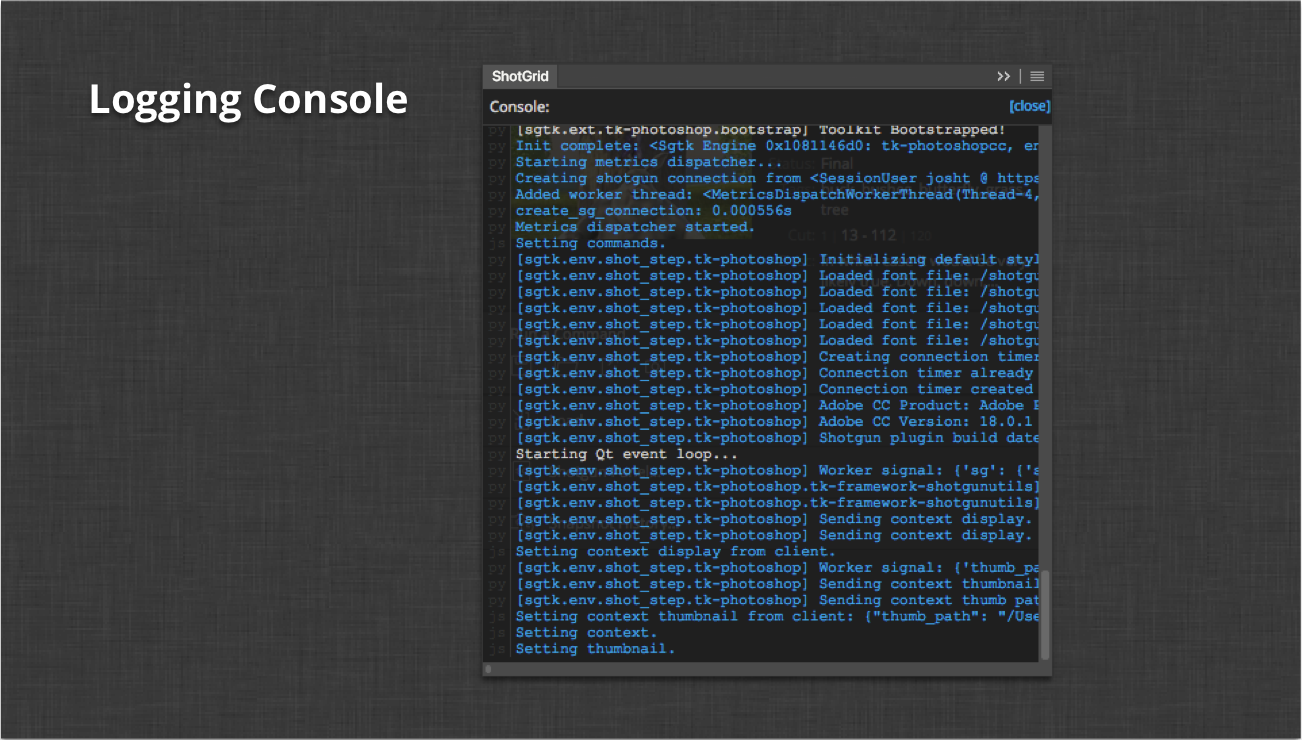Image resolution: width=1302 pixels, height=740 pixels.
Task: Select the 'Init complete: <Sgtk Engine' log line
Action: pyautogui.click(x=777, y=146)
